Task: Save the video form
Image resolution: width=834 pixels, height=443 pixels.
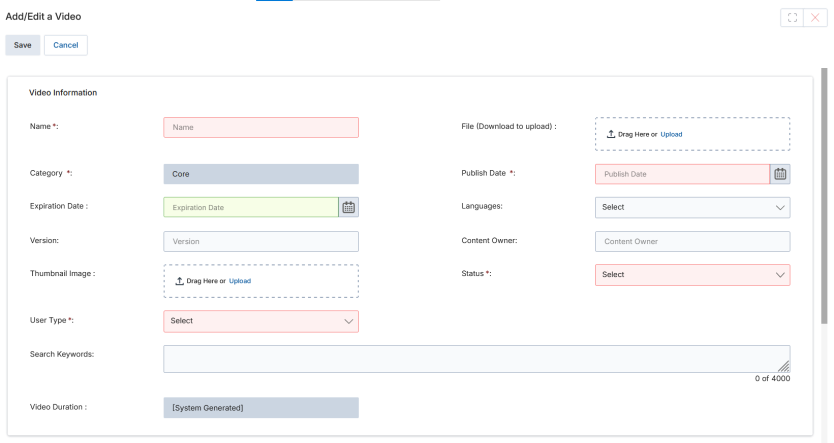Action: [x=22, y=45]
